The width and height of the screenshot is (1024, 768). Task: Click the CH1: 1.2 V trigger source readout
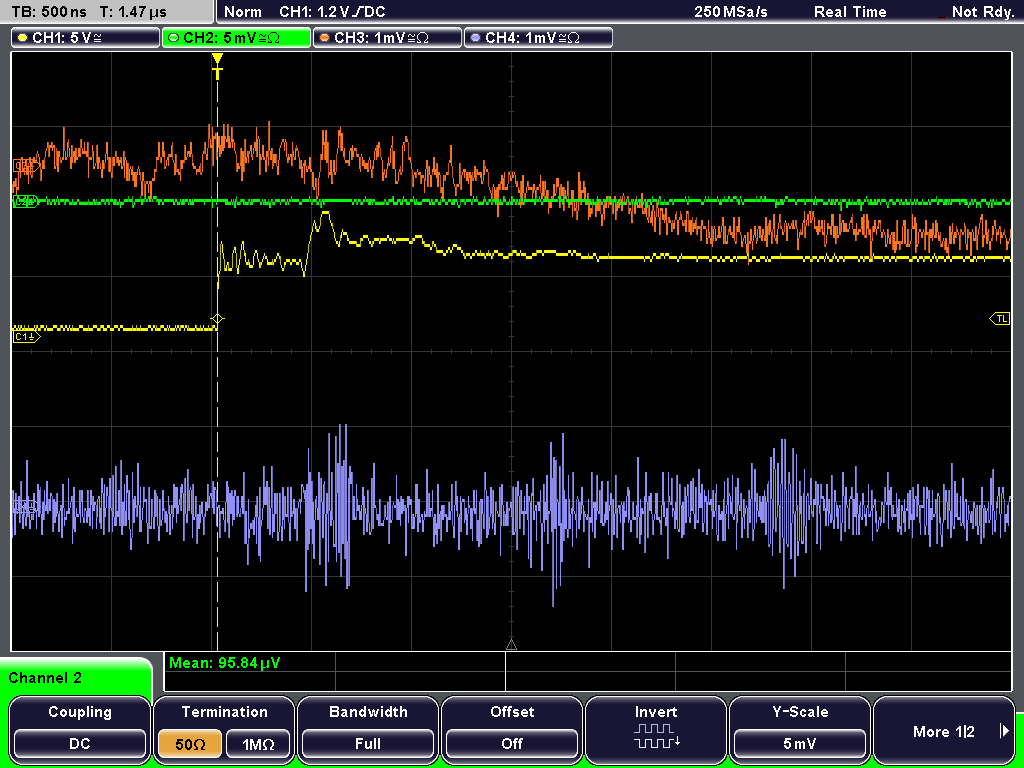pyautogui.click(x=332, y=12)
